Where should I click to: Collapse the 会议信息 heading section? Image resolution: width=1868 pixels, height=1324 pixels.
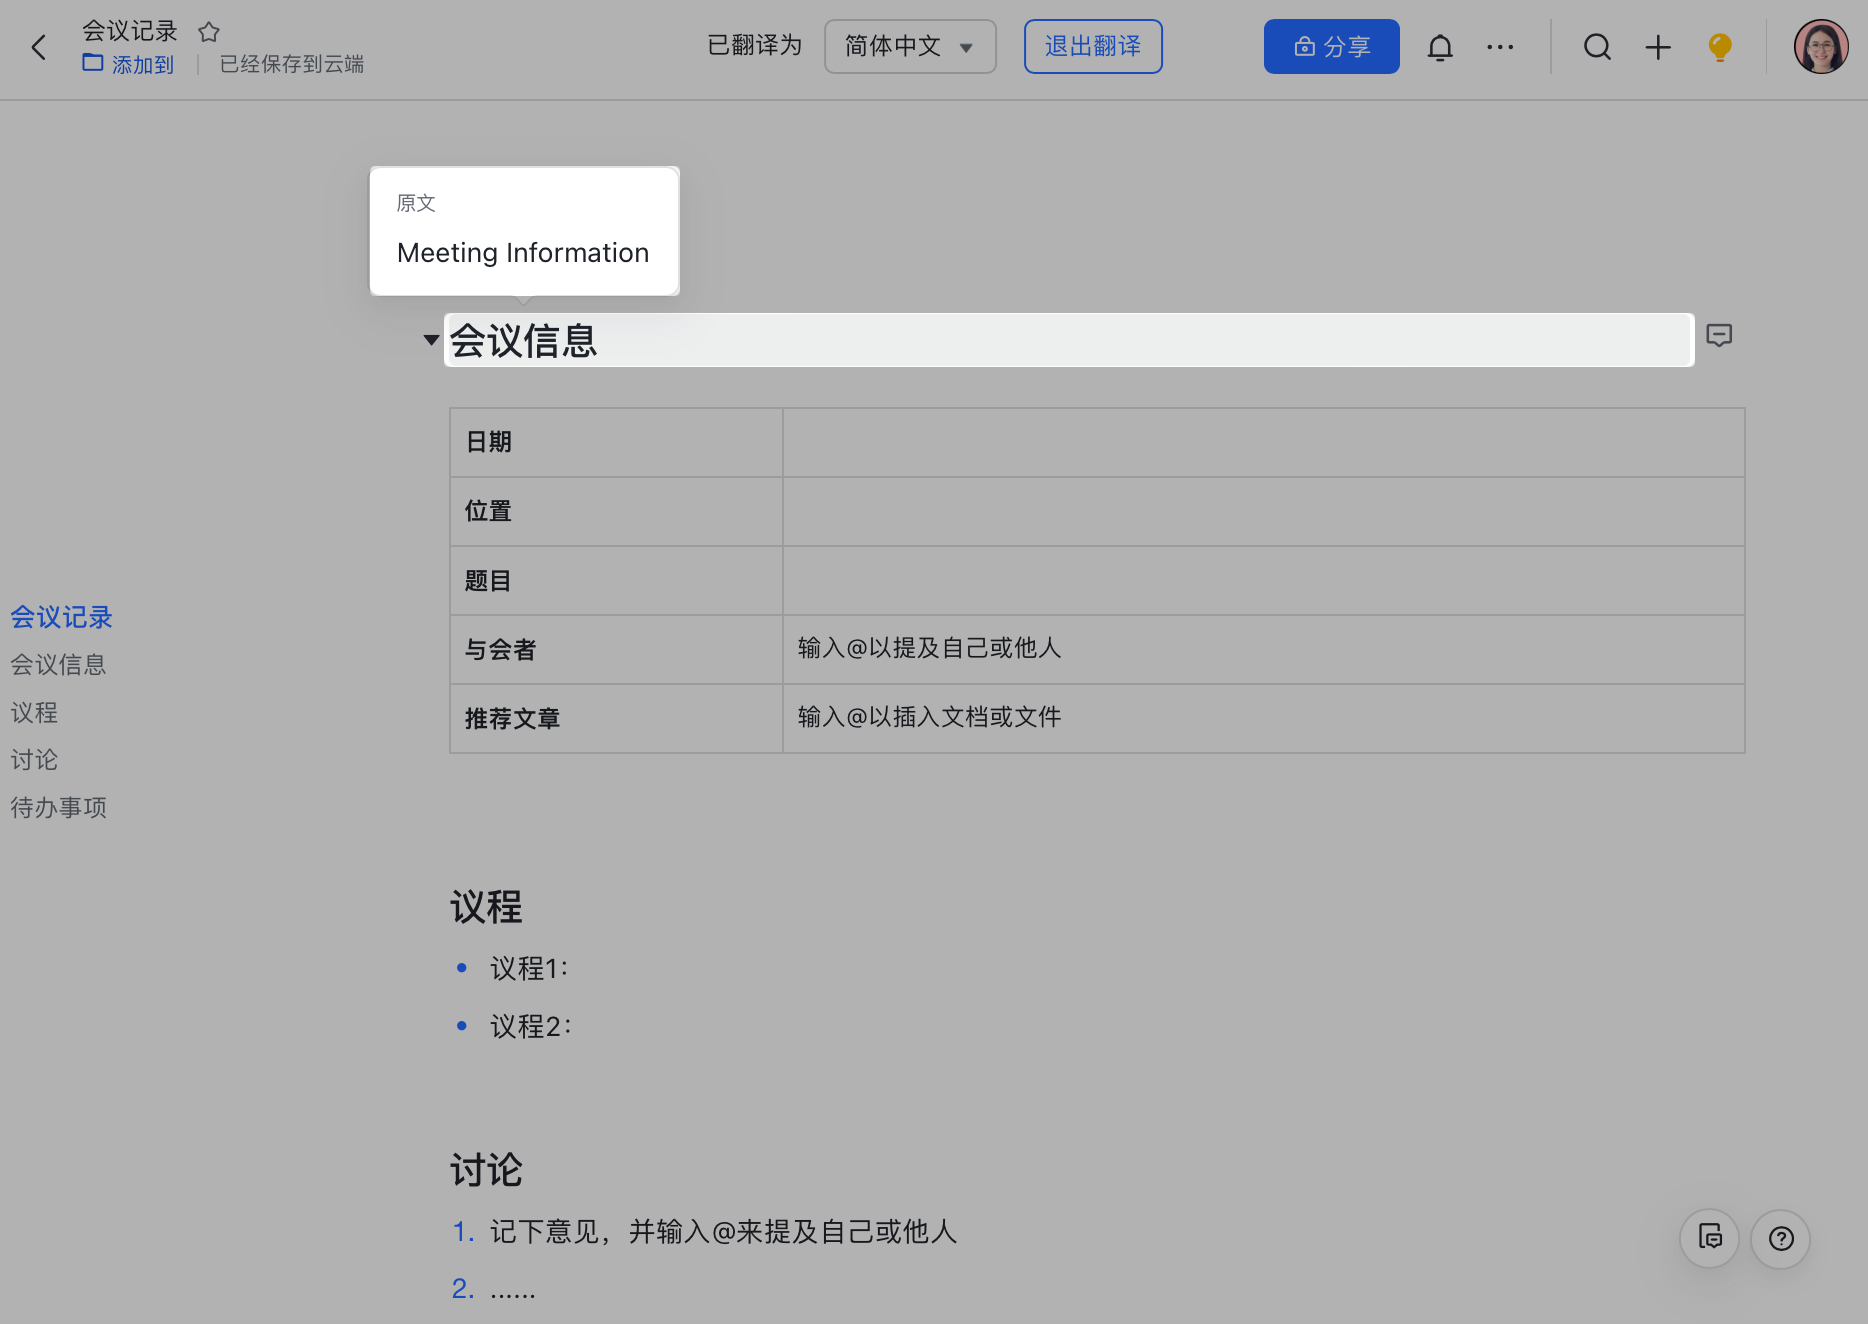pyautogui.click(x=431, y=340)
